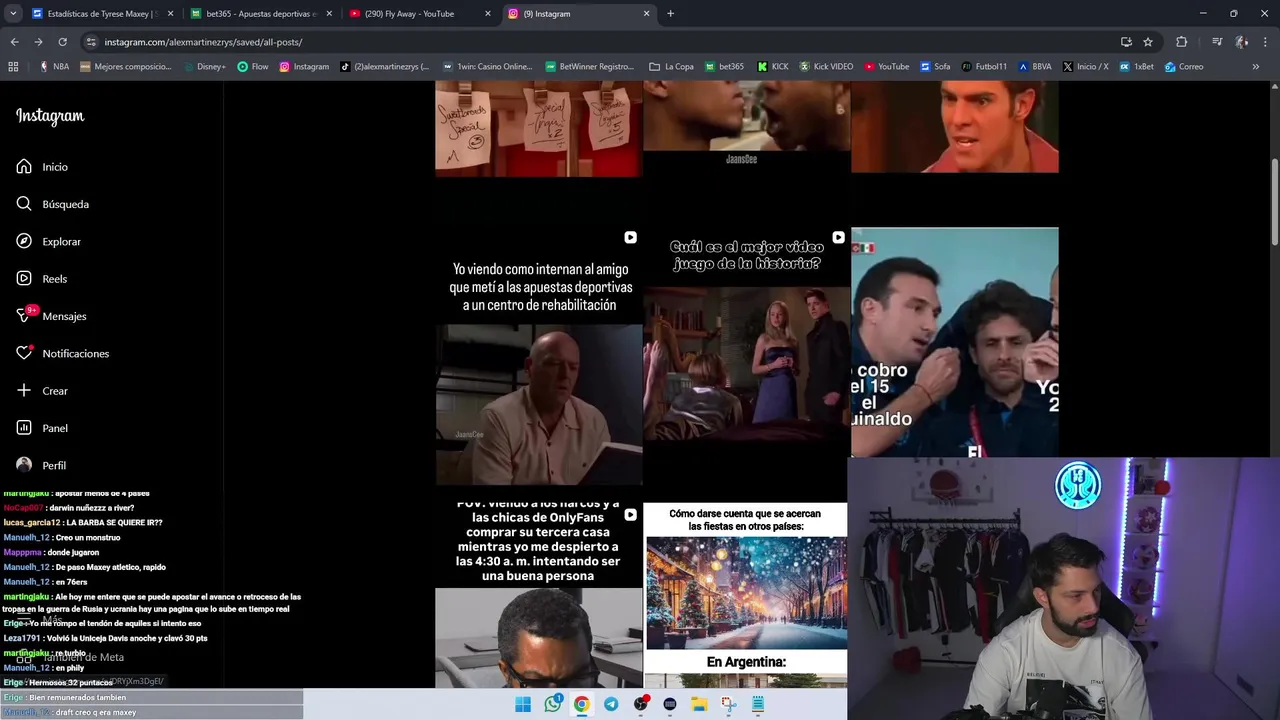Open Notificaciones heart icon
Viewport: 1280px width, 720px height.
(24, 353)
